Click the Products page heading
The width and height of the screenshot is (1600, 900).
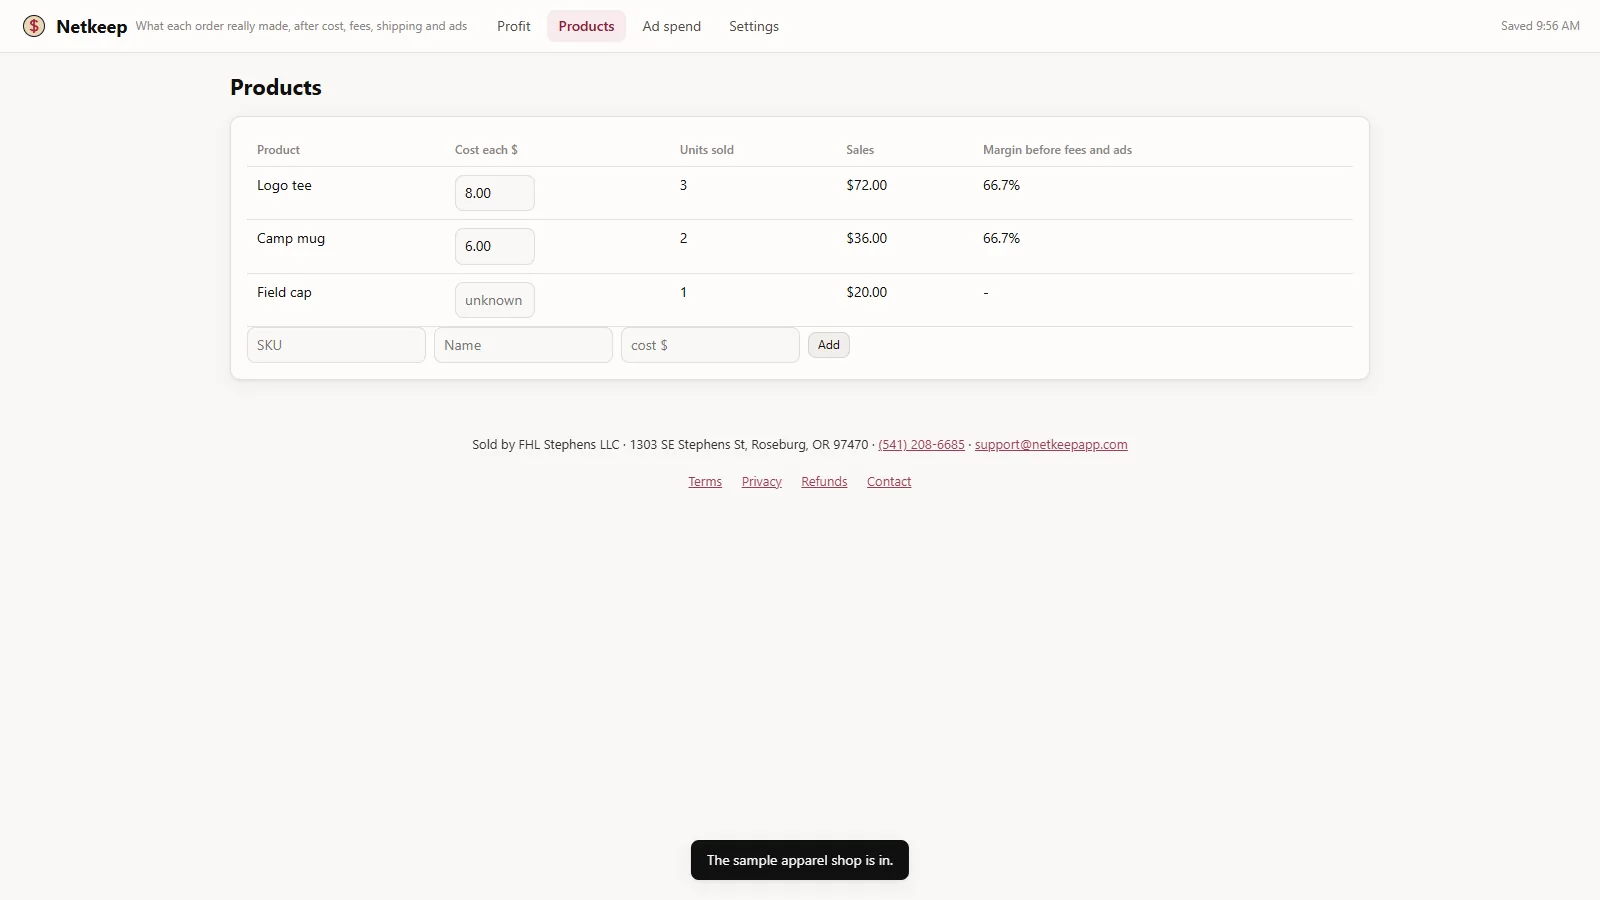point(276,88)
